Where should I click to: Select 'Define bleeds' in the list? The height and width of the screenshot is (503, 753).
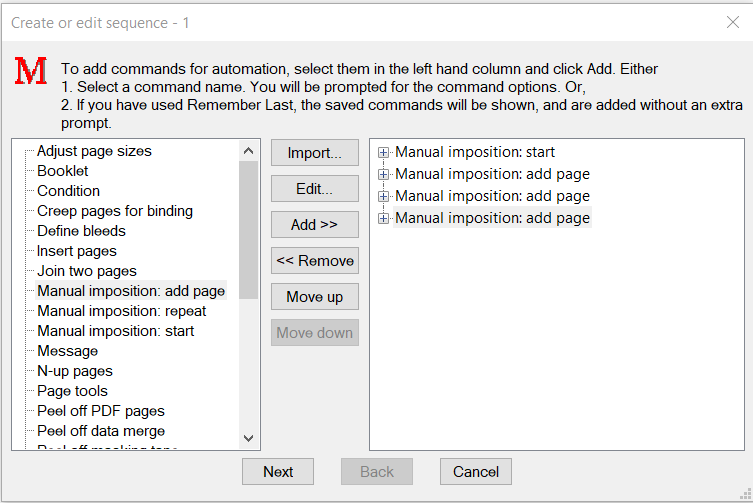coord(81,231)
